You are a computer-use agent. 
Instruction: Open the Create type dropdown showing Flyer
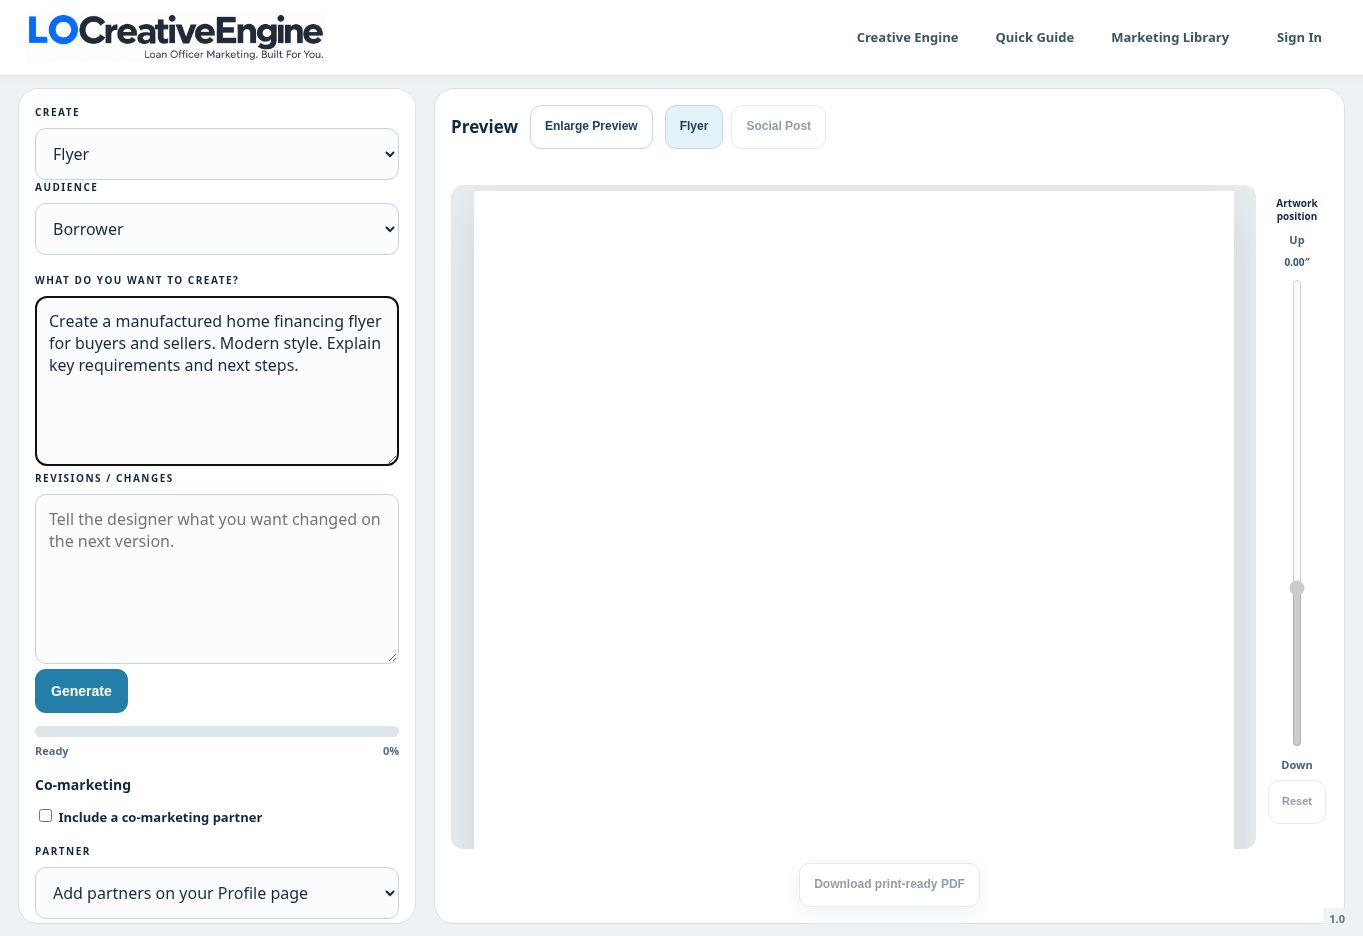(217, 154)
